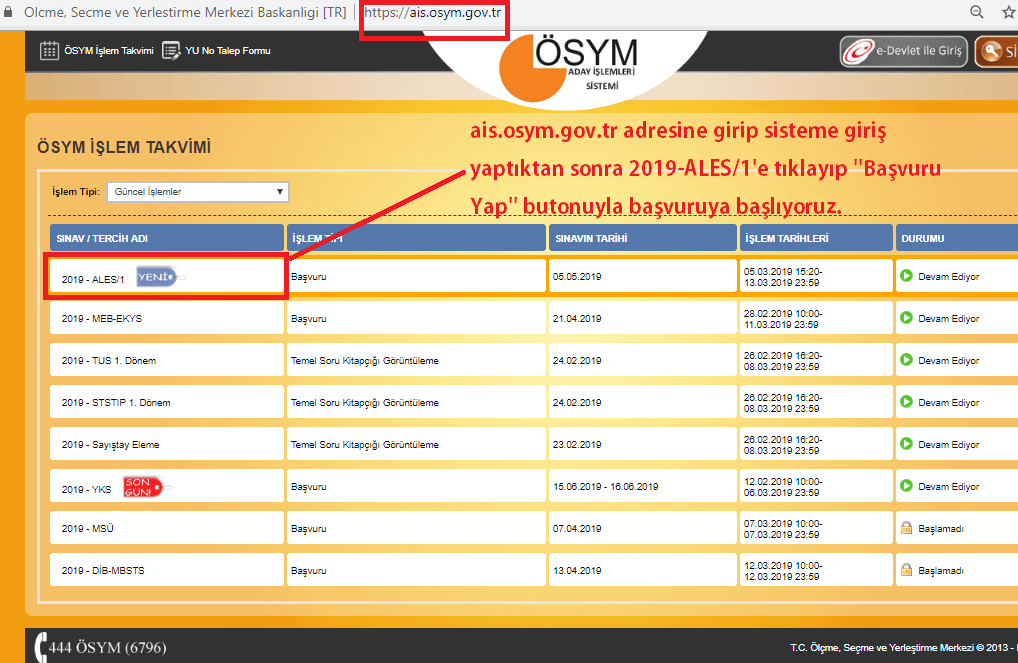Click the Başvuru cell of the ALES/1 row

pos(416,277)
